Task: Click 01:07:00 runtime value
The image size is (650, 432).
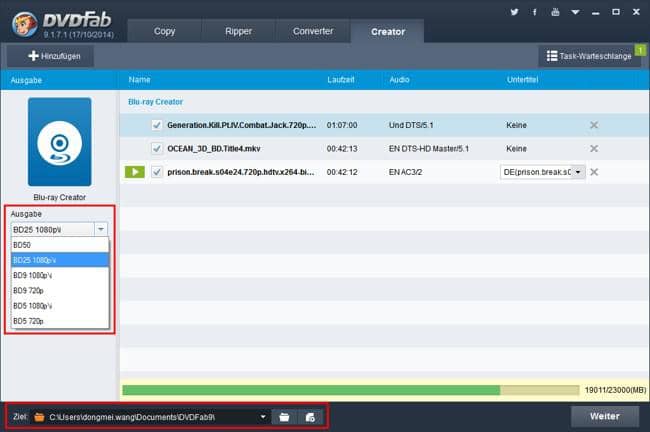Action: click(x=342, y=125)
